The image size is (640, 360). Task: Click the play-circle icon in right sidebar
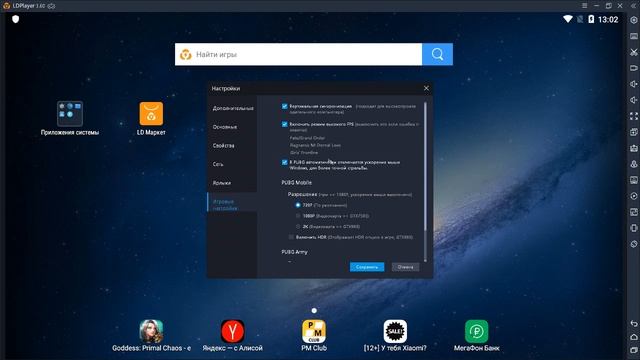click(x=634, y=196)
